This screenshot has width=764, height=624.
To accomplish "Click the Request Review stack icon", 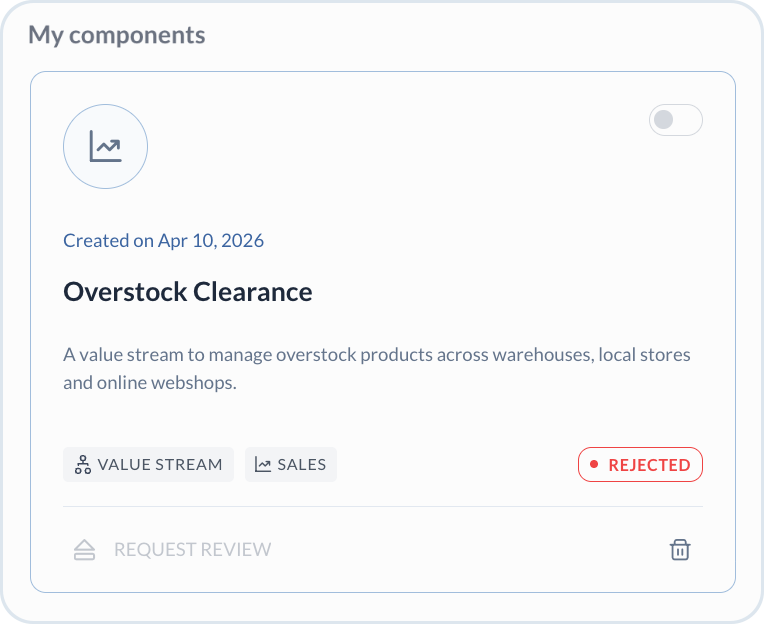I will pyautogui.click(x=84, y=549).
